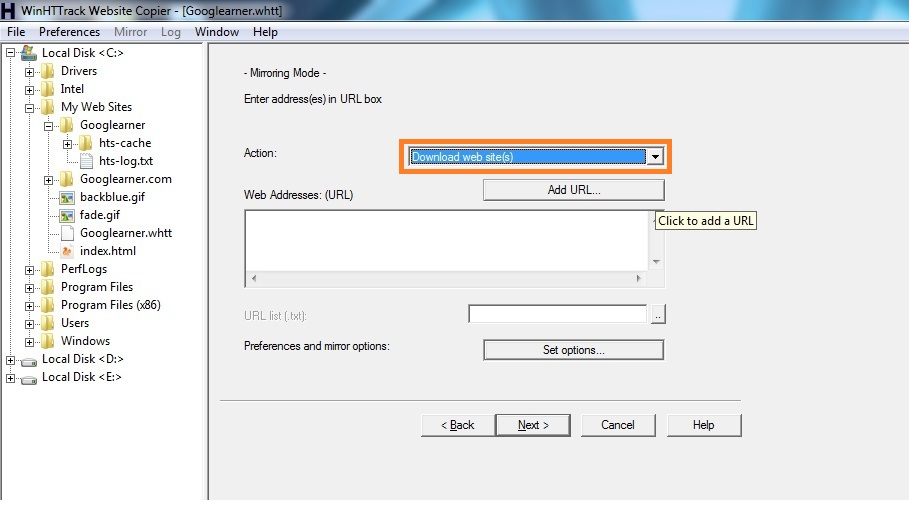
Task: Go back with the < Back button
Action: click(x=458, y=425)
